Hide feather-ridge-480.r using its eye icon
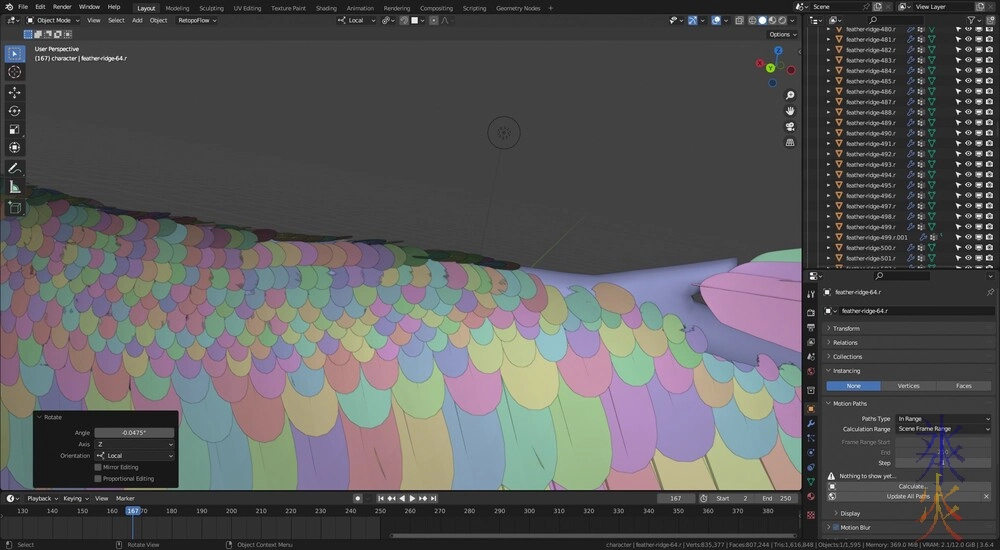 pos(967,29)
